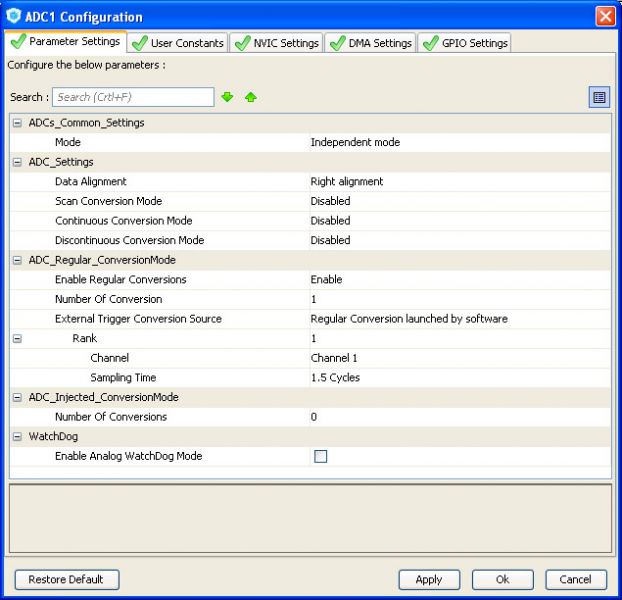Collapse the ADCs_Common_Settings group
This screenshot has height=600, width=622.
click(17, 123)
